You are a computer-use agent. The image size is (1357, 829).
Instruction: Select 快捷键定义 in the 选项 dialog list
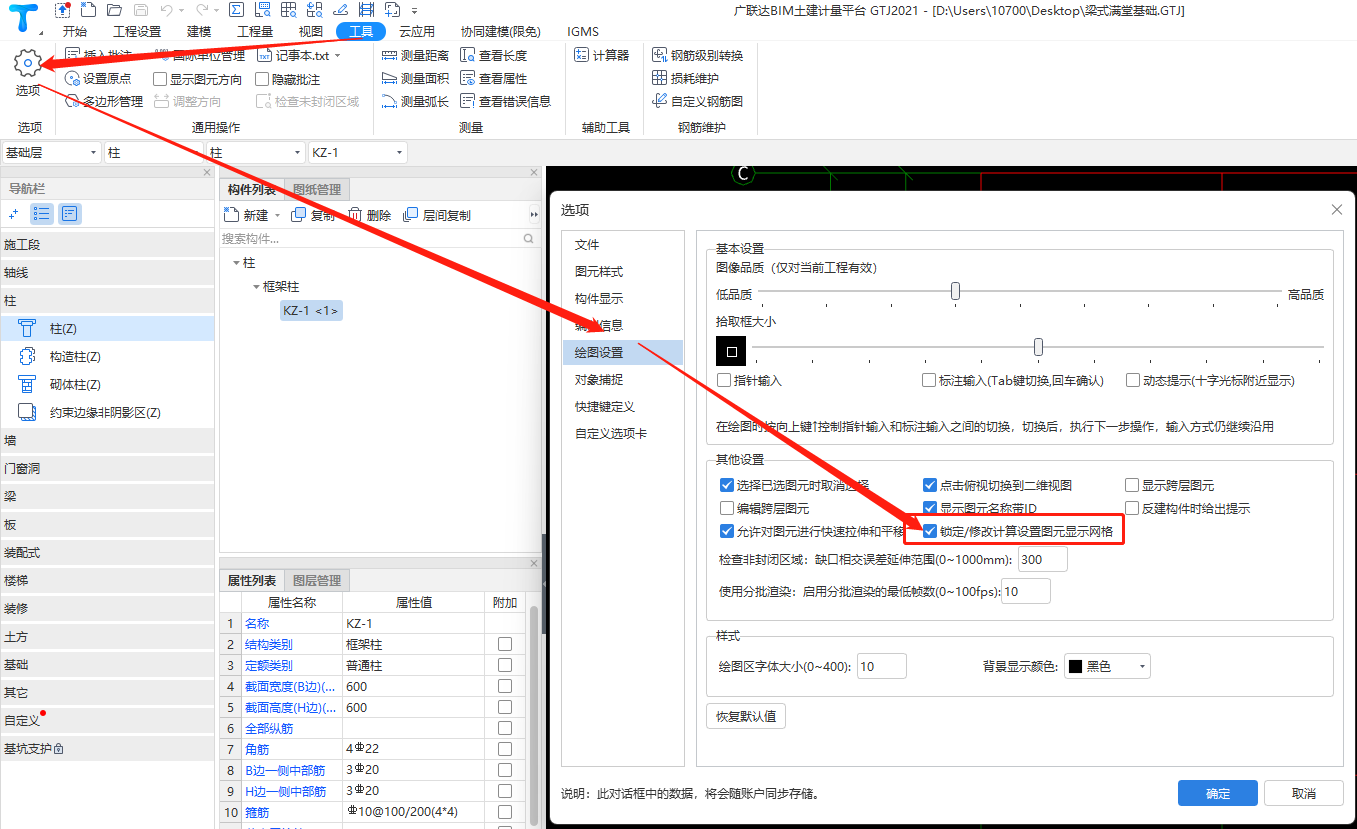click(x=622, y=406)
